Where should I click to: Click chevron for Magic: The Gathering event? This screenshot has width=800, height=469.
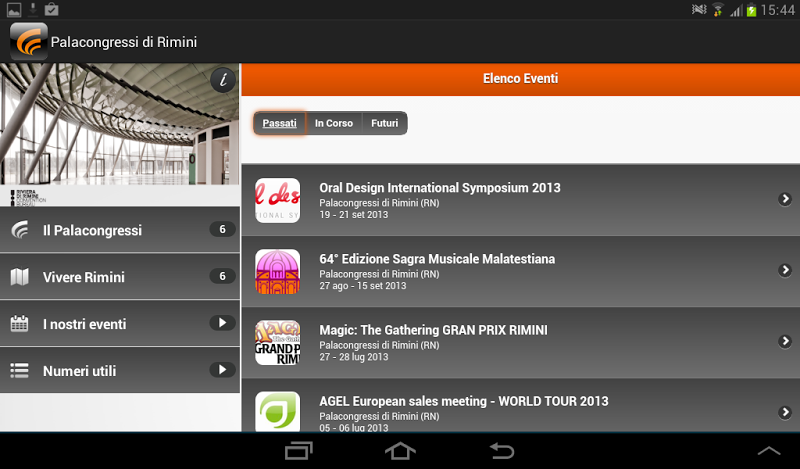click(785, 341)
